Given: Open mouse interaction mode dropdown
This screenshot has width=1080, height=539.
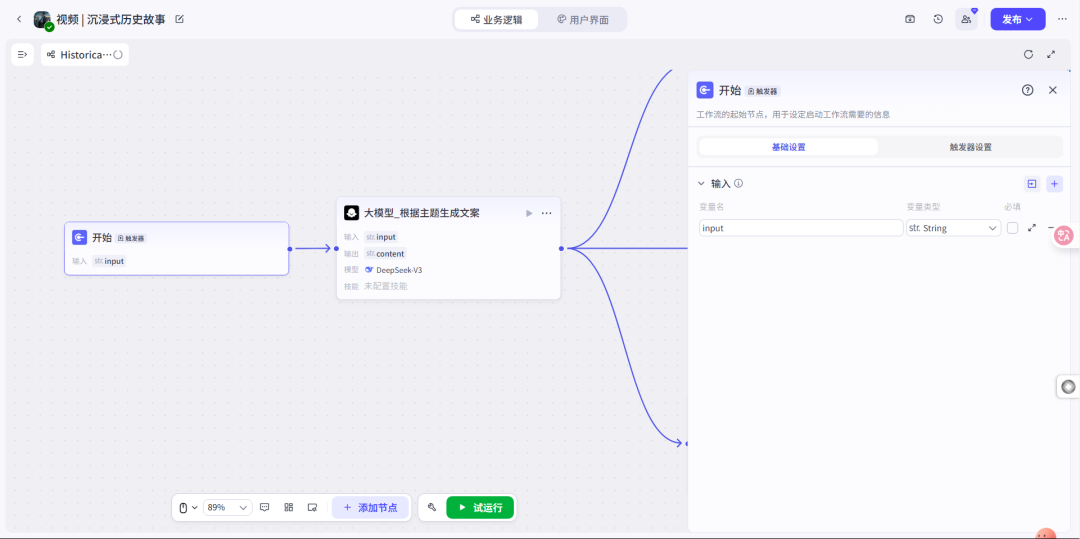Looking at the screenshot, I should [188, 507].
